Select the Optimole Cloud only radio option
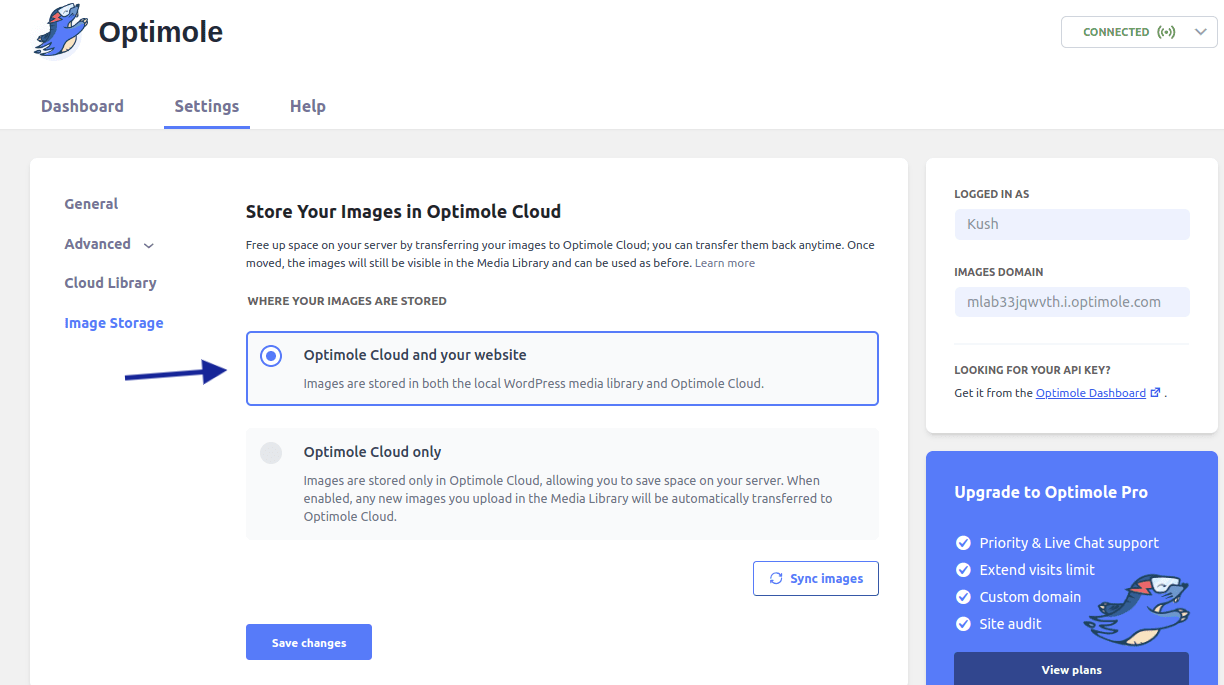The height and width of the screenshot is (685, 1224). click(x=271, y=453)
